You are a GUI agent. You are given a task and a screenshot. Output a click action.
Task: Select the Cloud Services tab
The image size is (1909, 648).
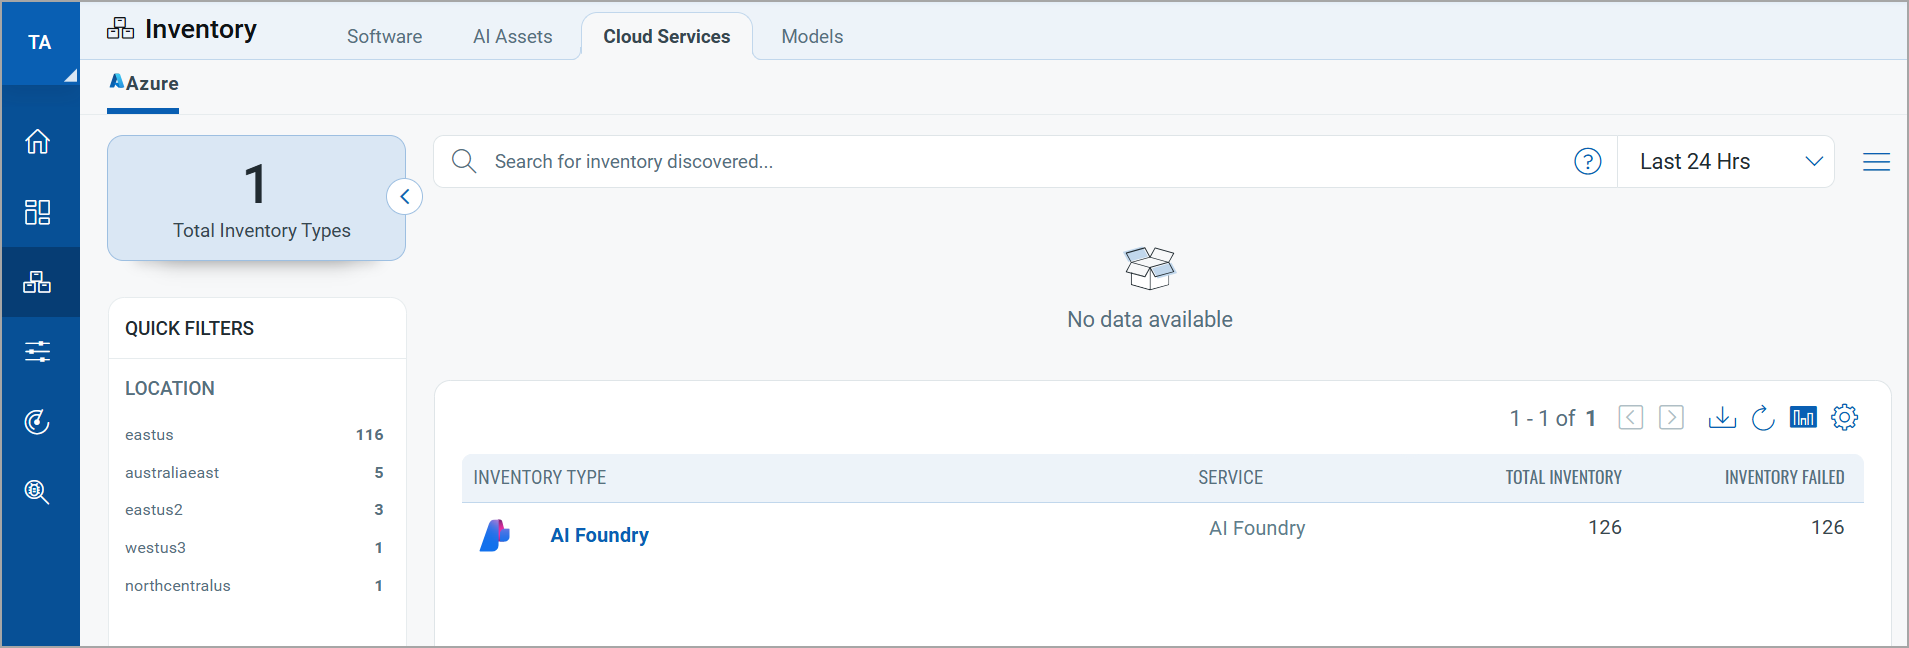click(x=667, y=37)
